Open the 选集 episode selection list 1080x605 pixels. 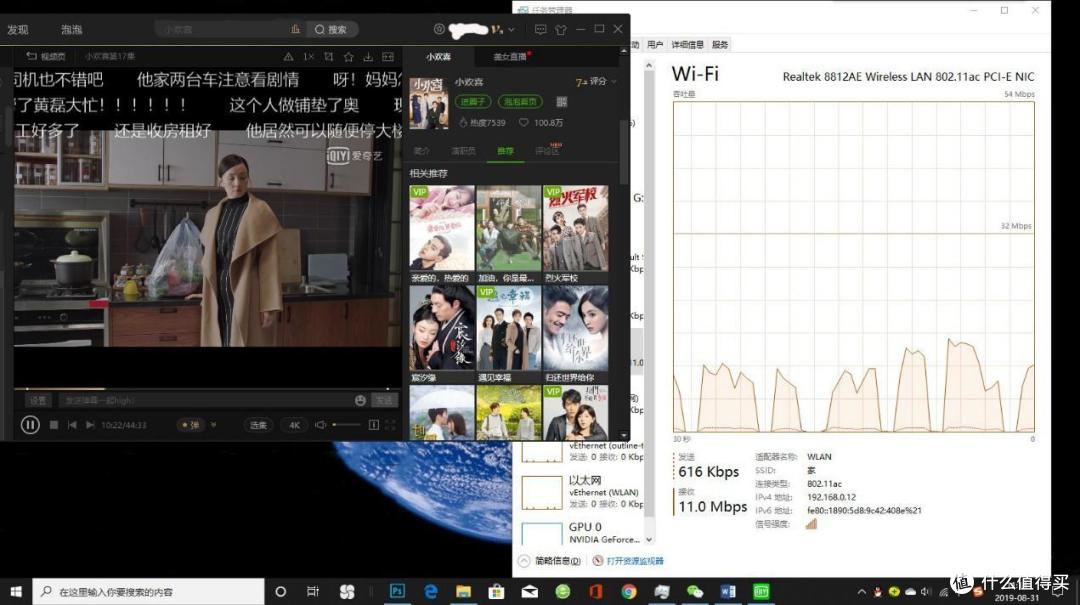coord(258,425)
